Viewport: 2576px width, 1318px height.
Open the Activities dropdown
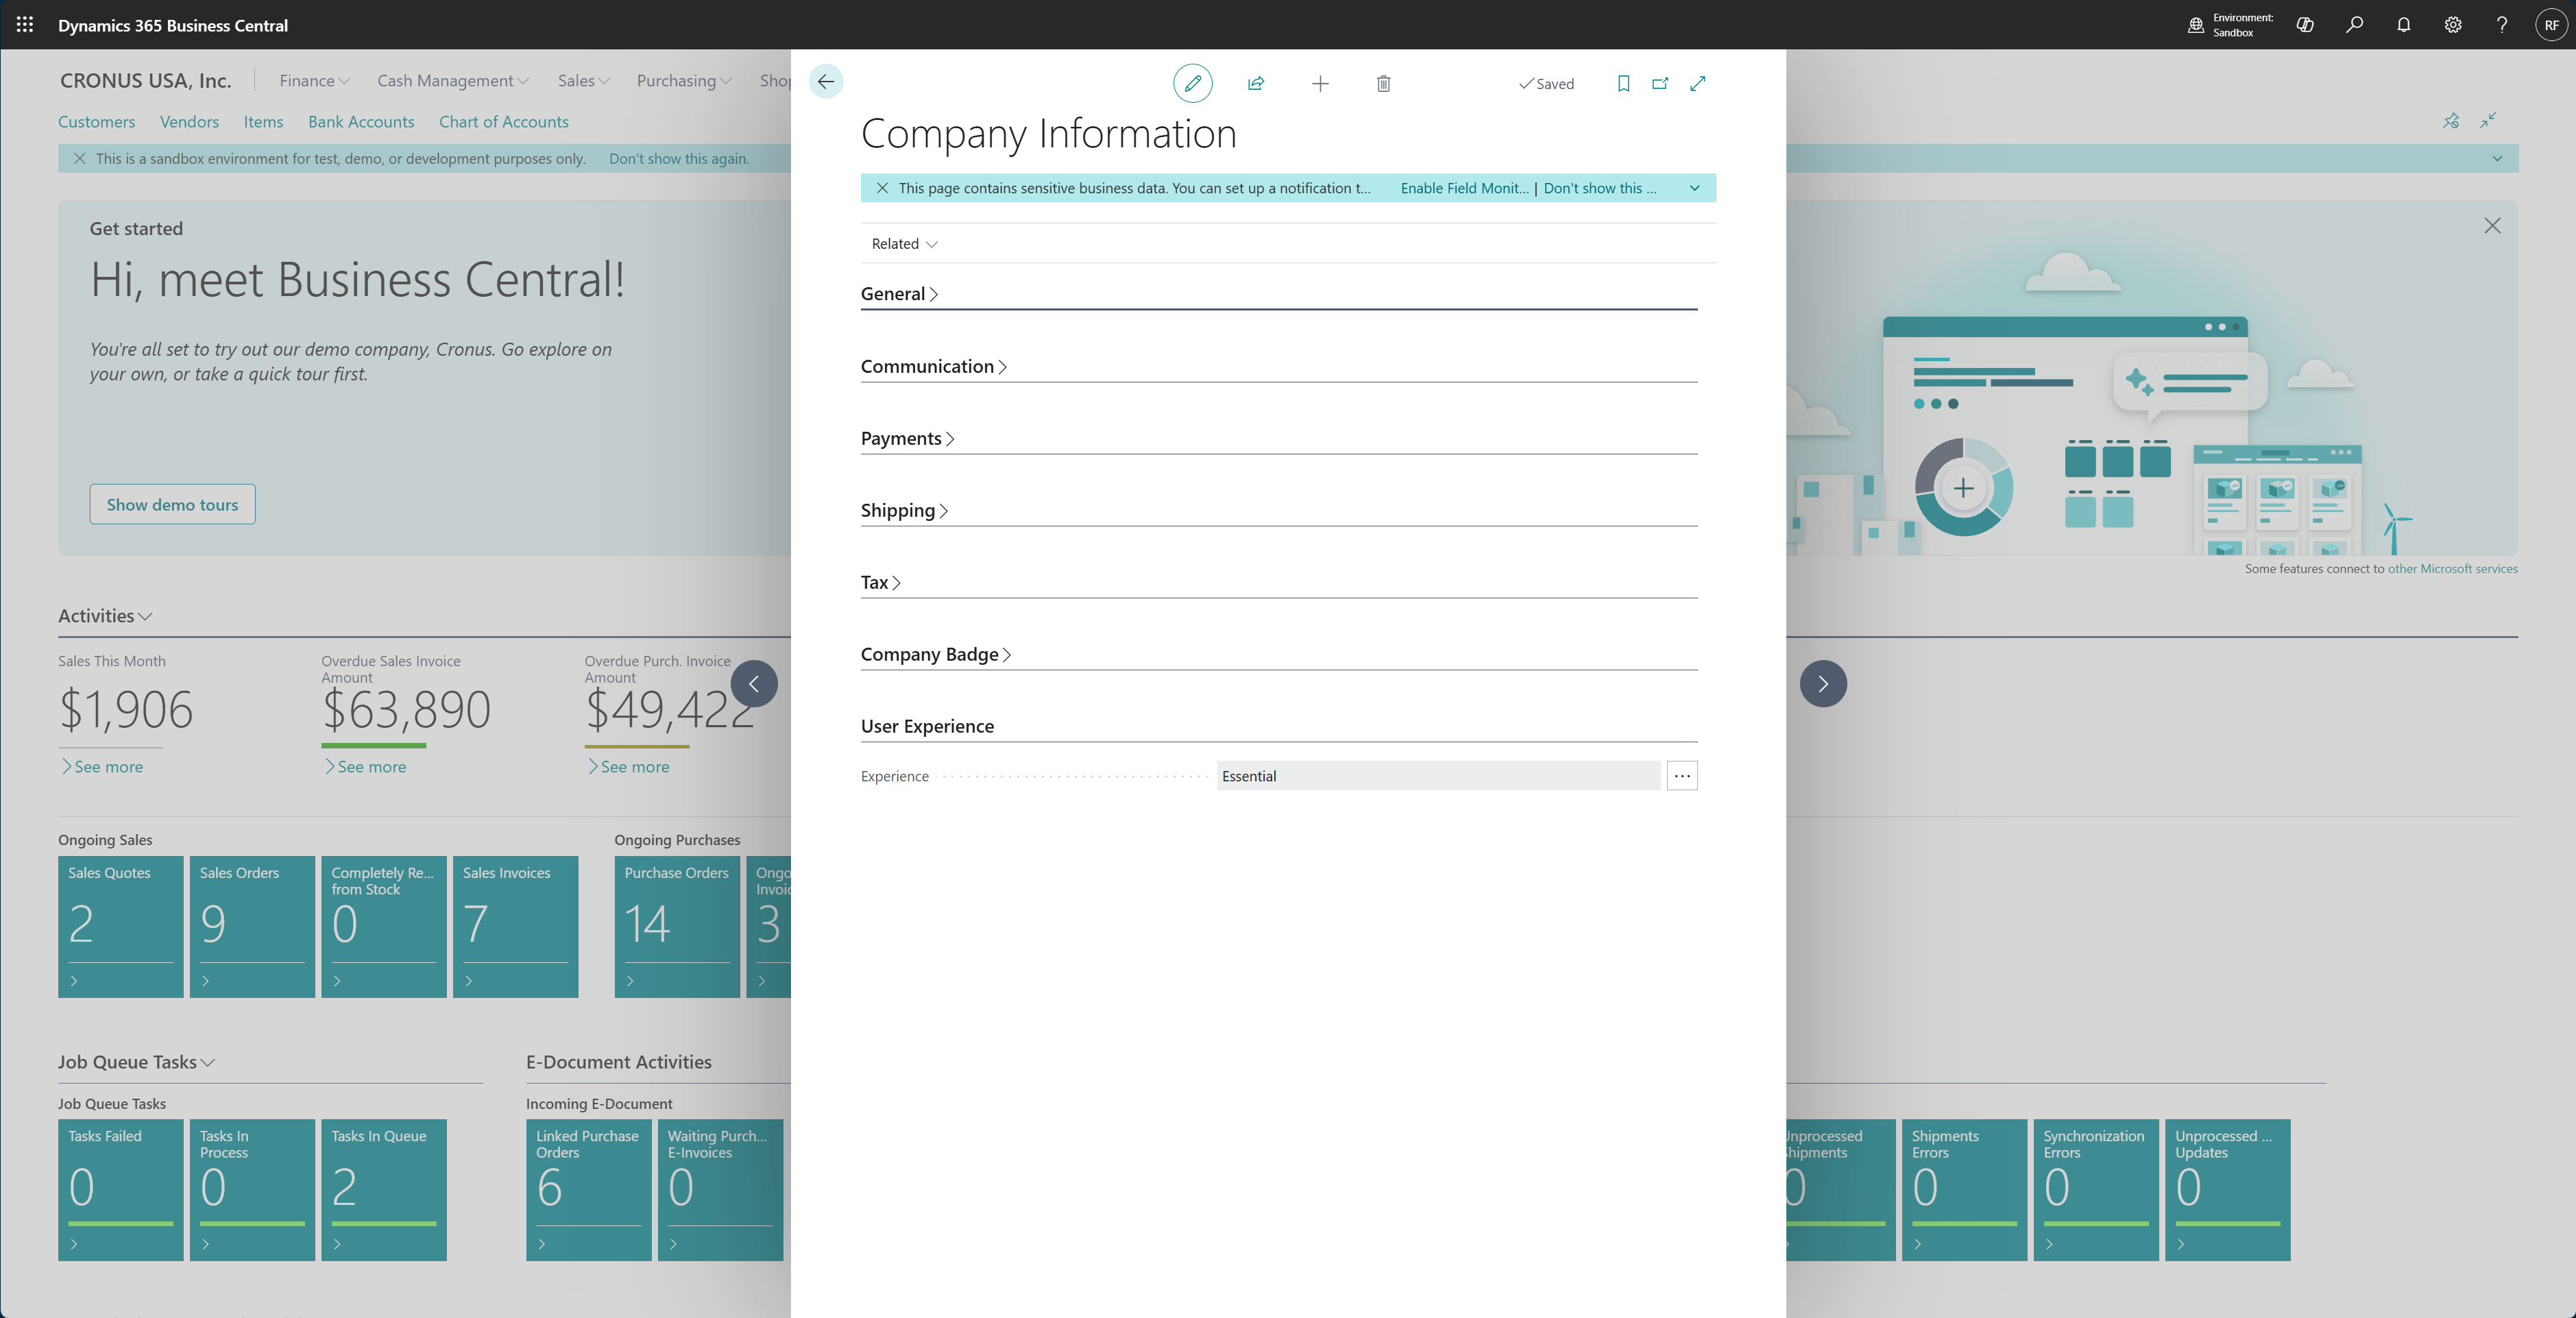(x=105, y=616)
